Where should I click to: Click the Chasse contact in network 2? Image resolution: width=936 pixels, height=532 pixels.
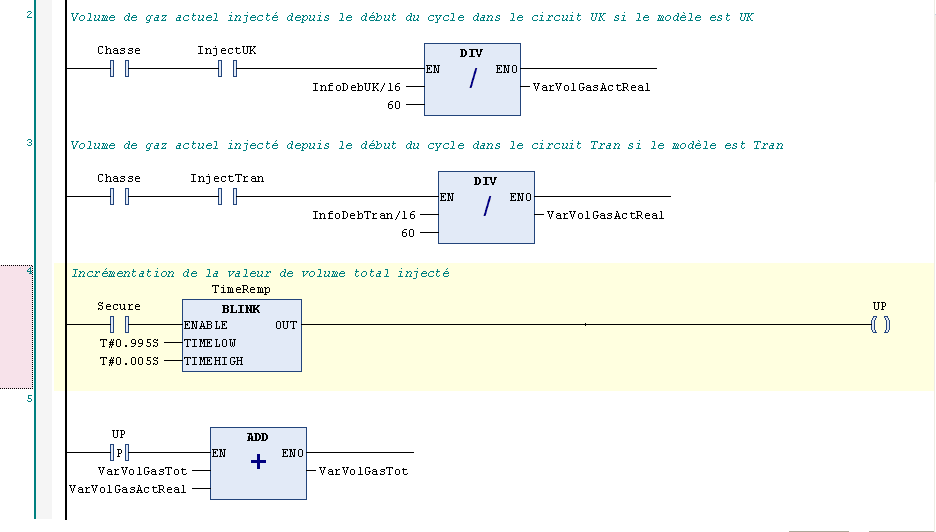pos(119,69)
